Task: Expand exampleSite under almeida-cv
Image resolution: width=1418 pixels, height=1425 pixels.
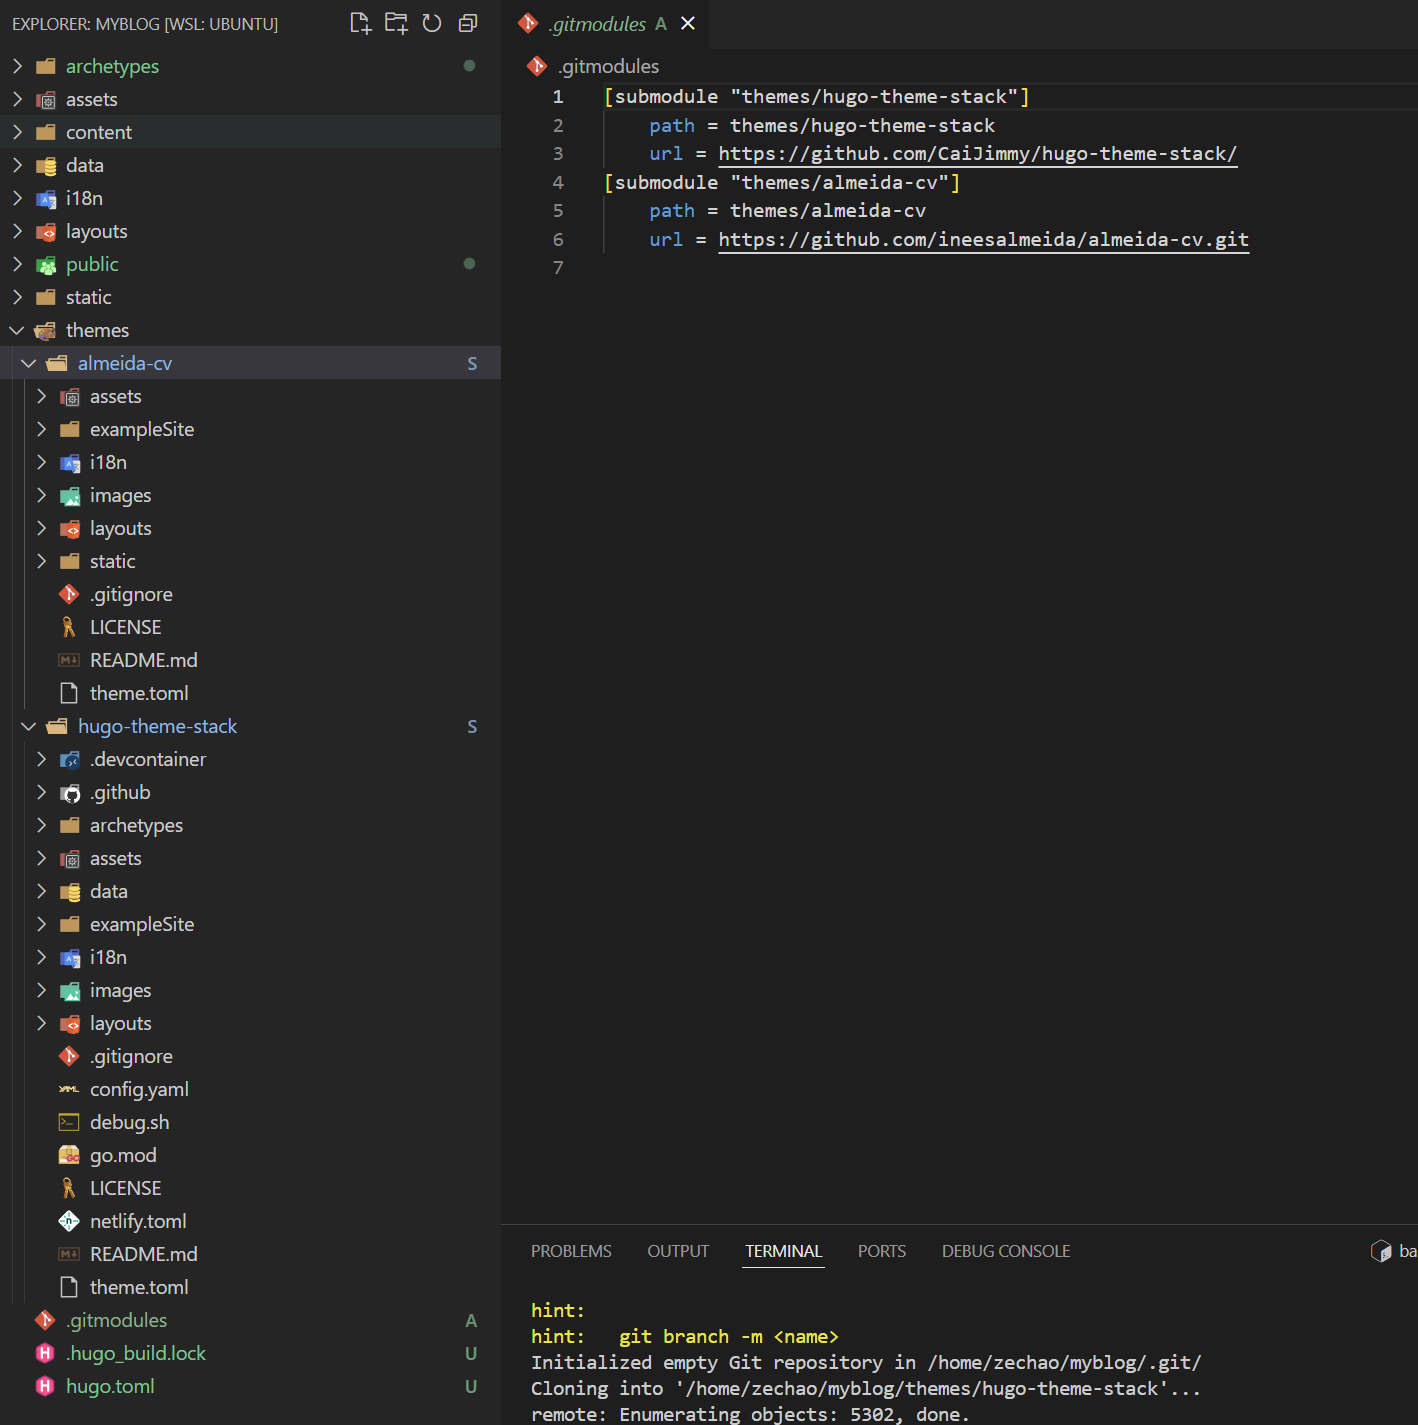Action: pyautogui.click(x=41, y=429)
